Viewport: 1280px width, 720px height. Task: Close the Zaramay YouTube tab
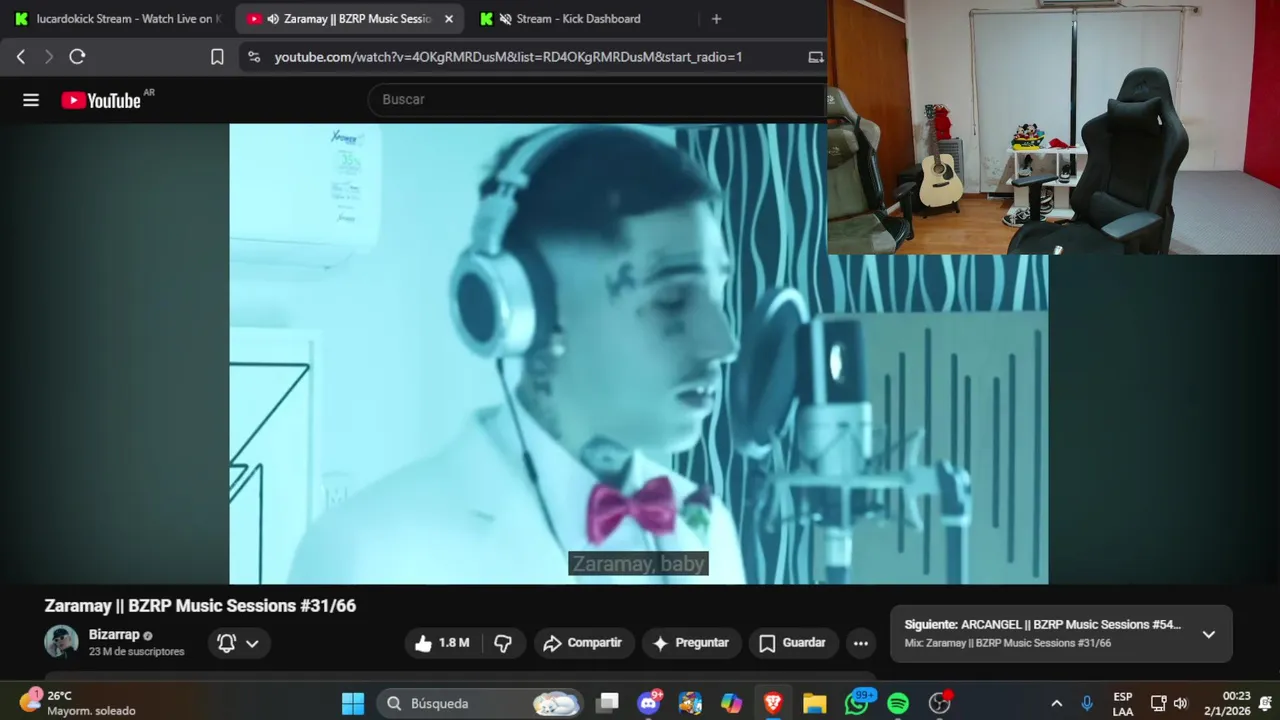pos(448,19)
